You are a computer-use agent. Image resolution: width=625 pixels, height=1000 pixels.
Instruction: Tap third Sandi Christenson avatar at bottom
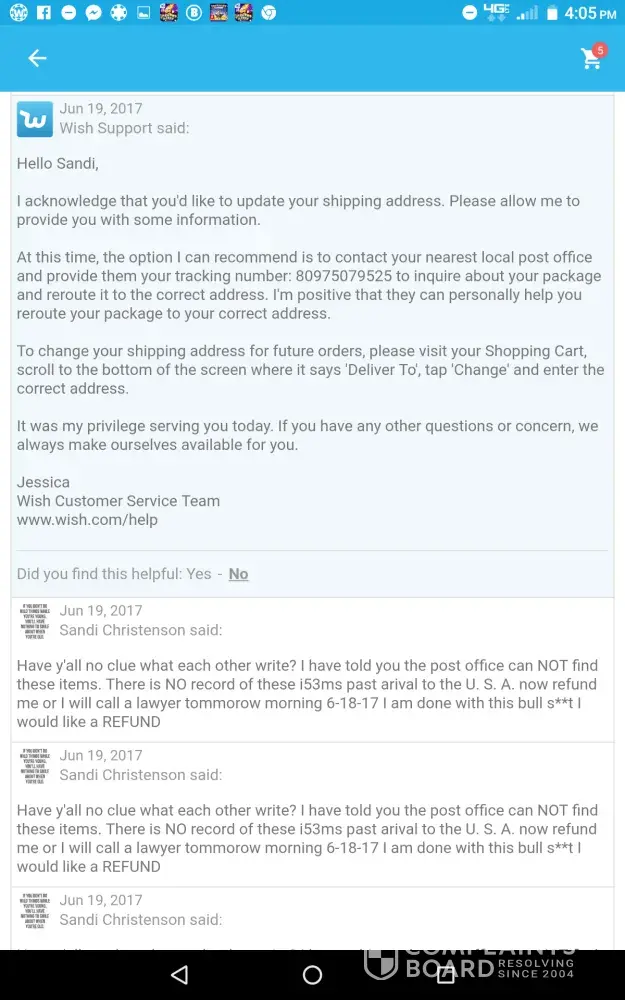coord(35,911)
